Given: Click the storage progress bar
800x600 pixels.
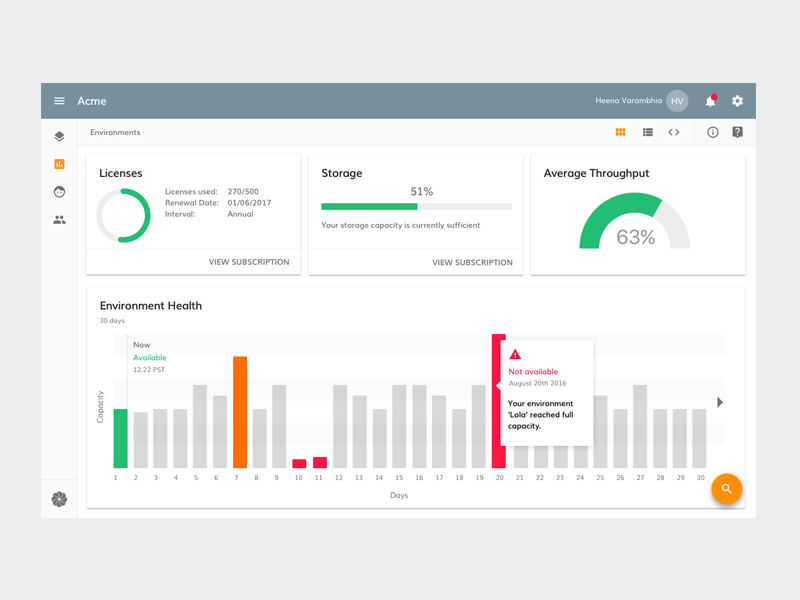Looking at the screenshot, I should point(416,207).
